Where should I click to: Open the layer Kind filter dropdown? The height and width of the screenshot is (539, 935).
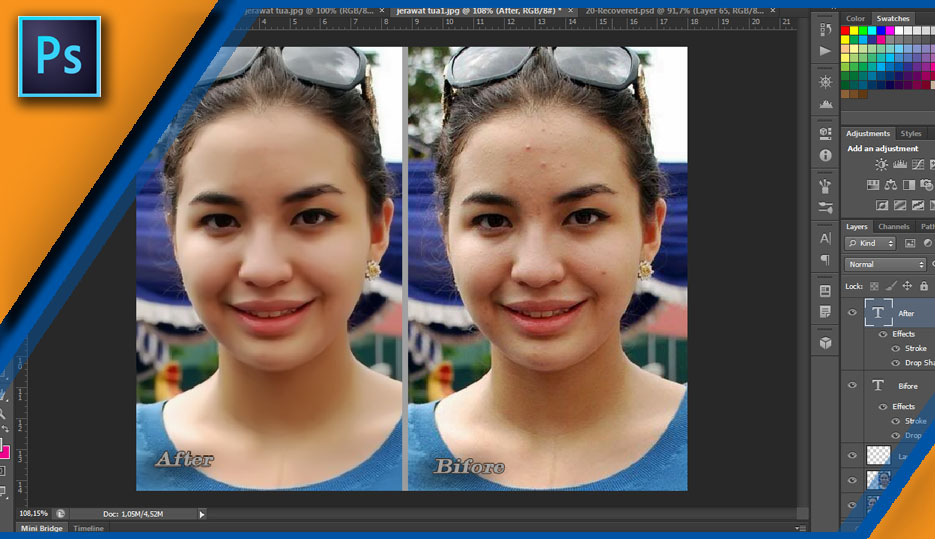[871, 243]
